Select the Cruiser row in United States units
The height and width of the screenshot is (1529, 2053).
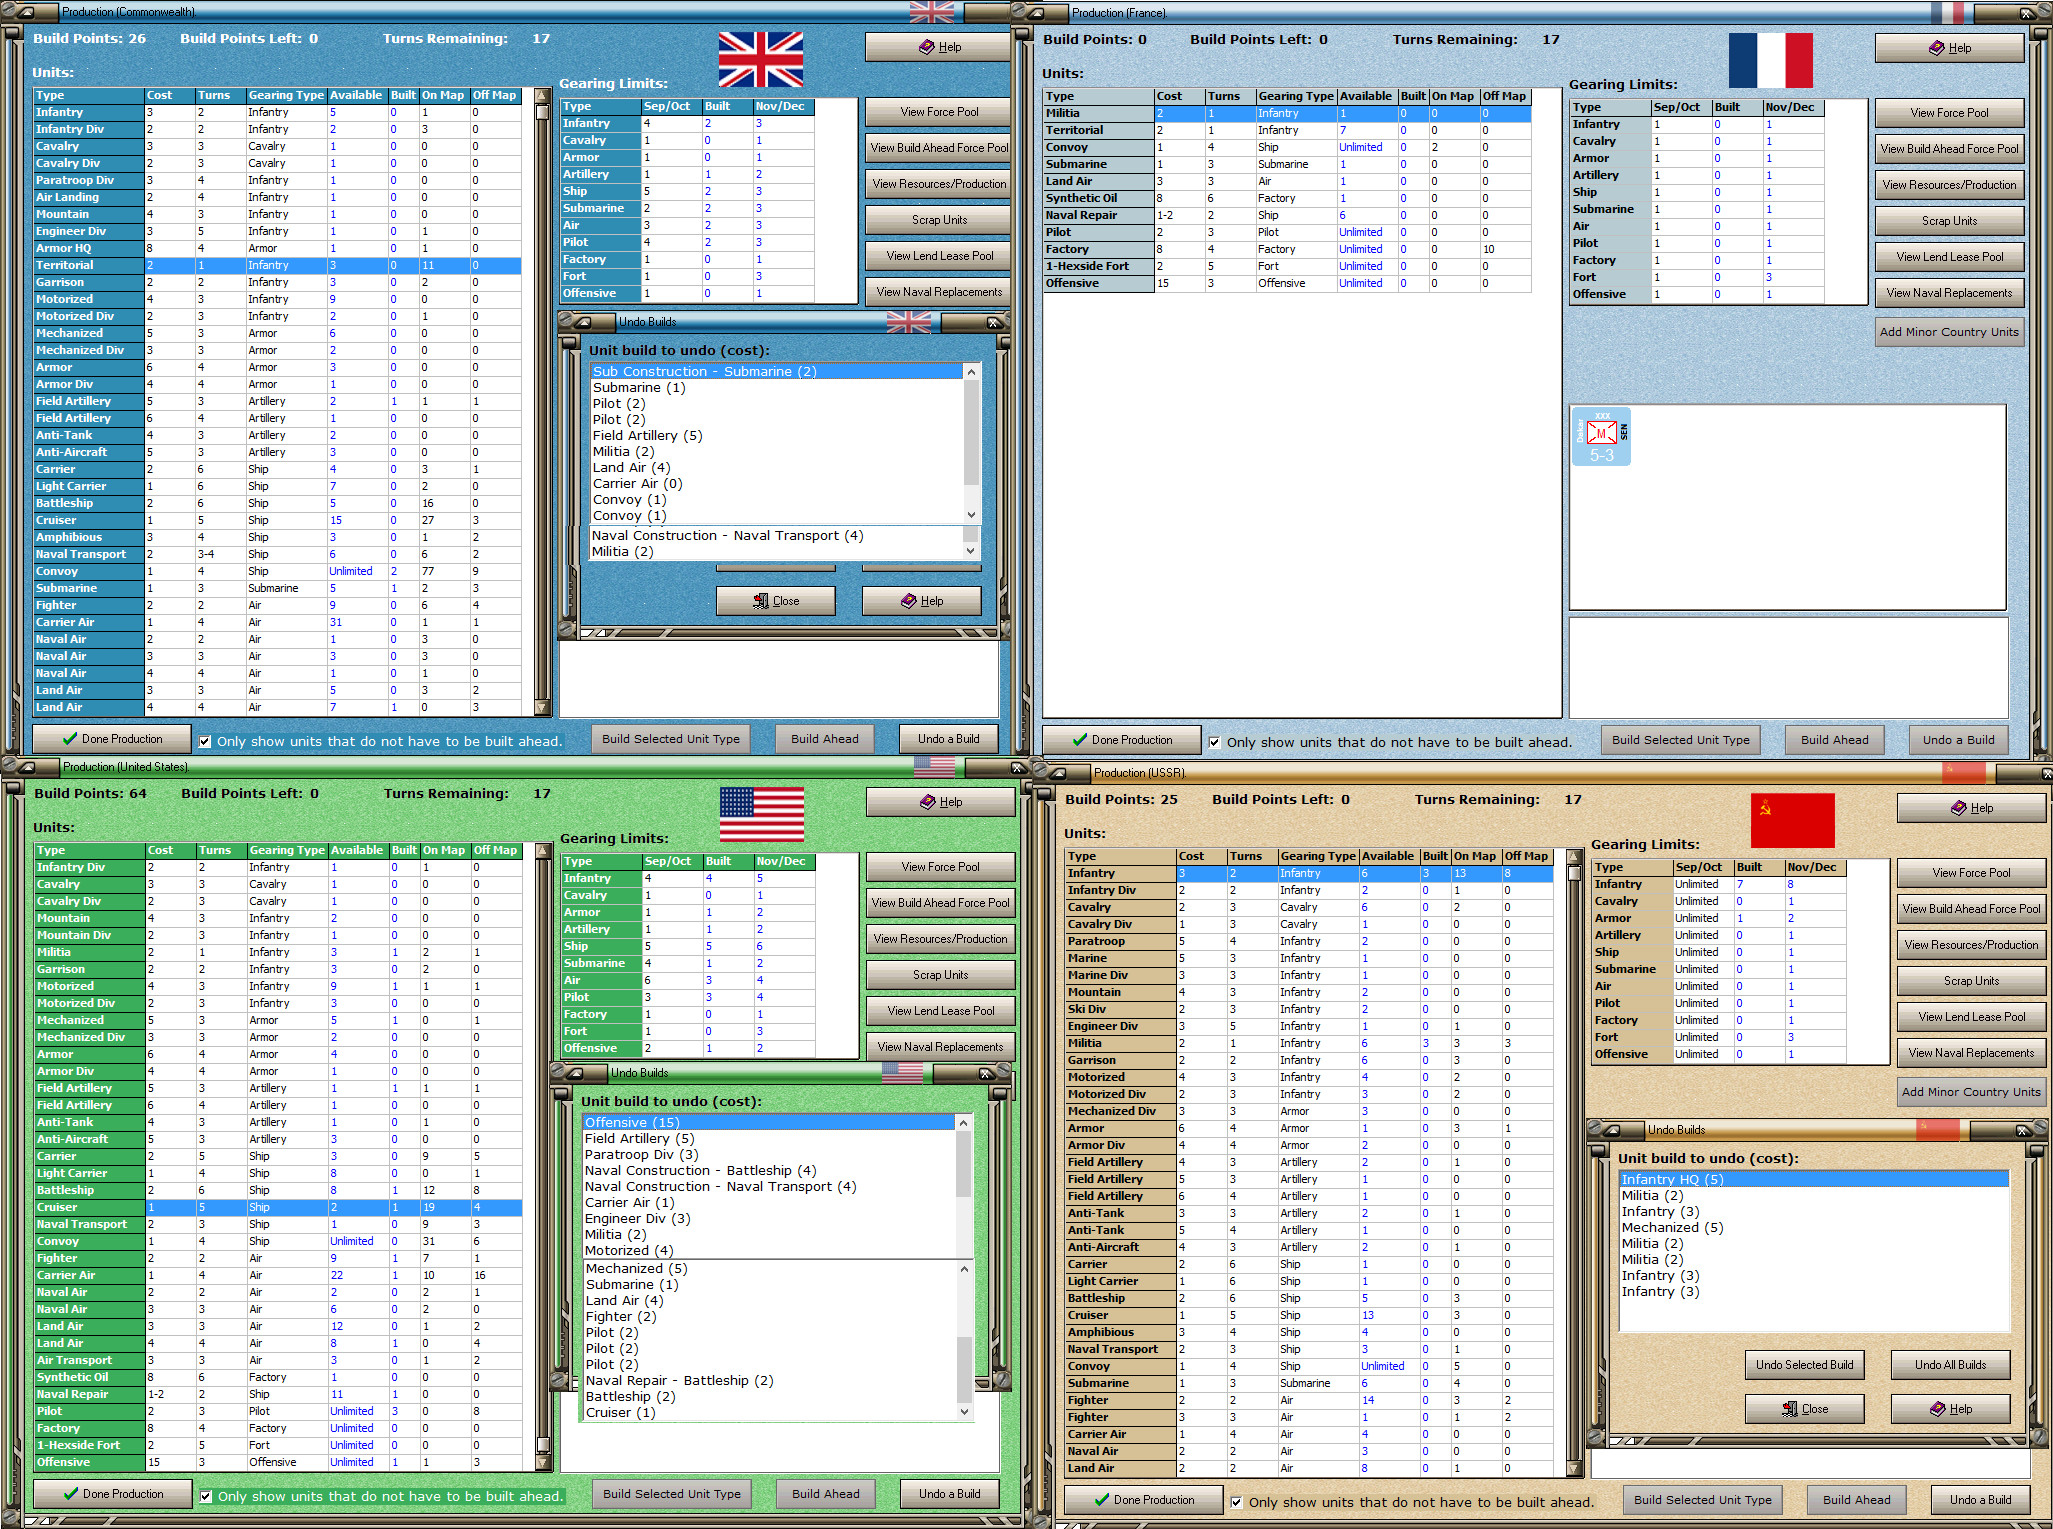point(279,1208)
